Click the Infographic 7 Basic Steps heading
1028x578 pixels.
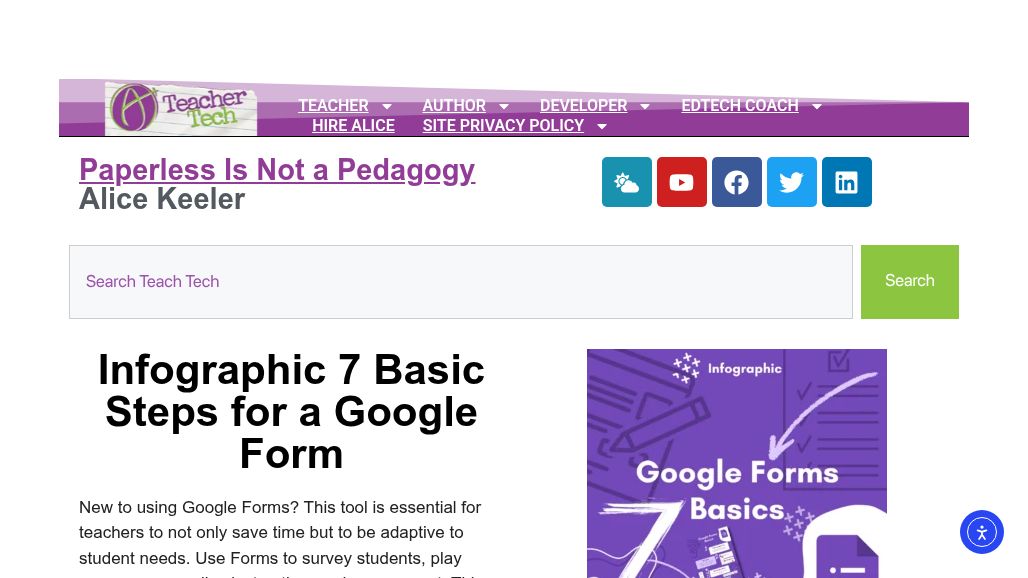coord(291,412)
